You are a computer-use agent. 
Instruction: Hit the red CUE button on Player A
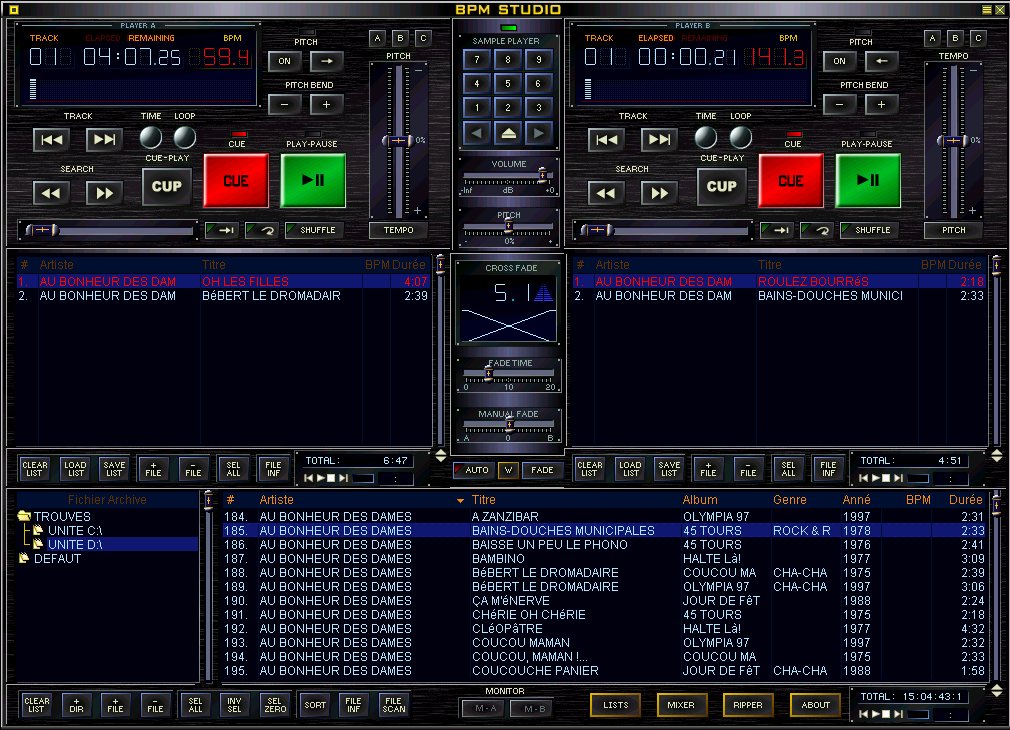tap(236, 181)
